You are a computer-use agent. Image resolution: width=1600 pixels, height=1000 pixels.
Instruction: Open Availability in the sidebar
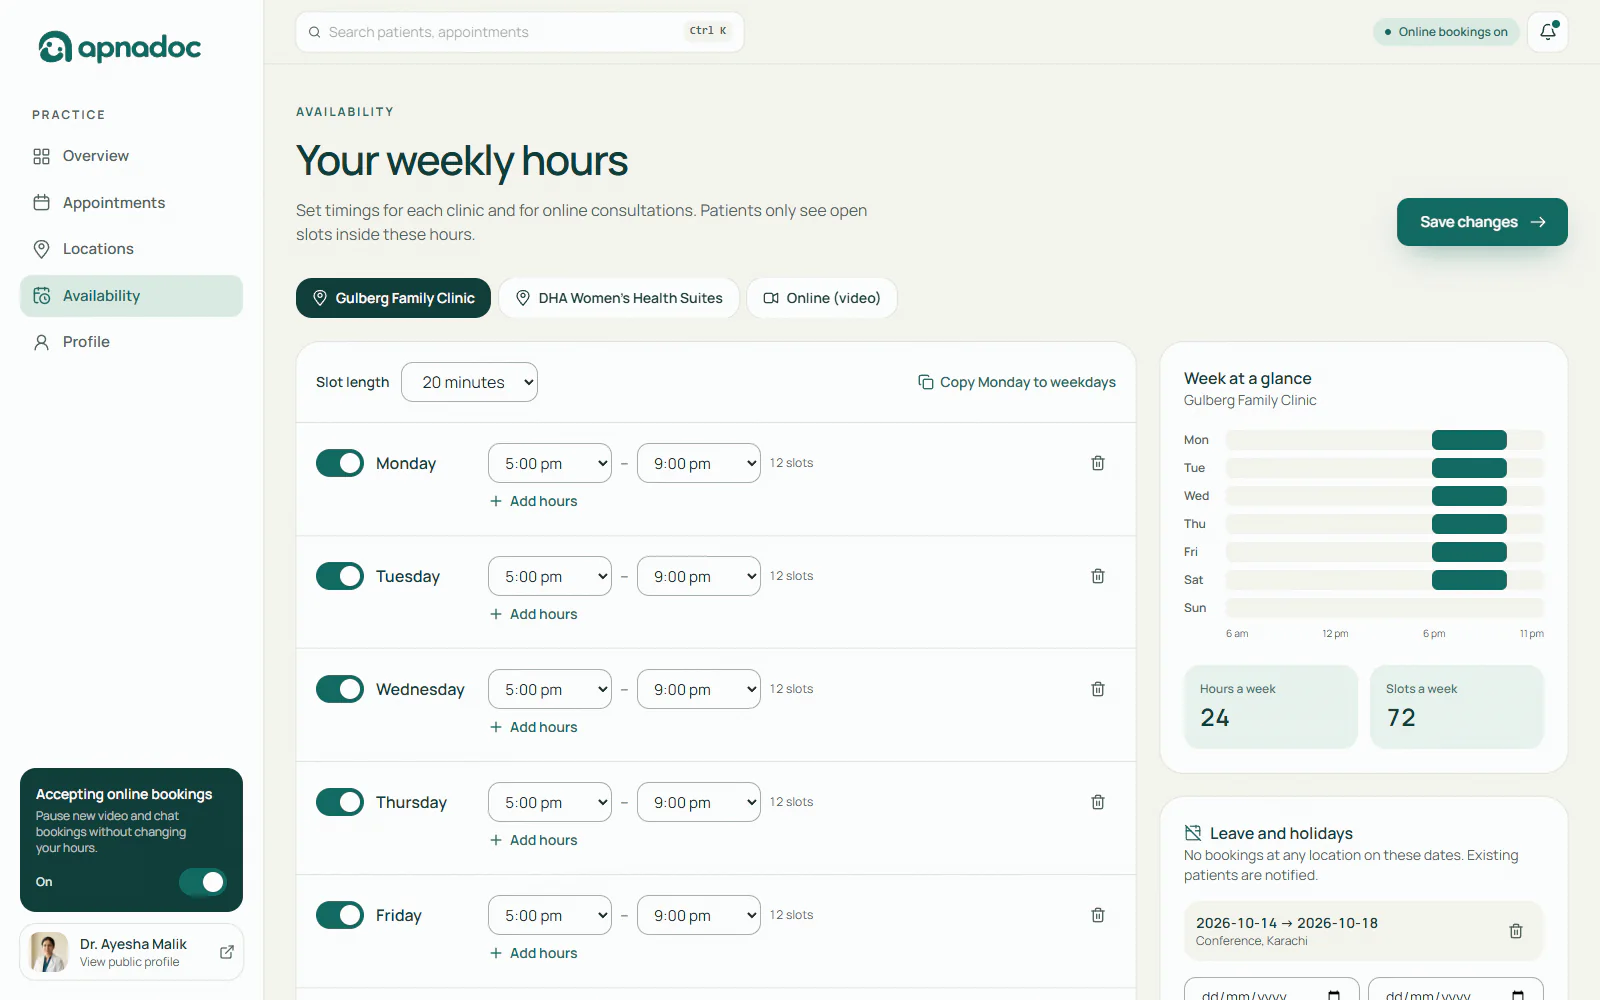coord(131,296)
